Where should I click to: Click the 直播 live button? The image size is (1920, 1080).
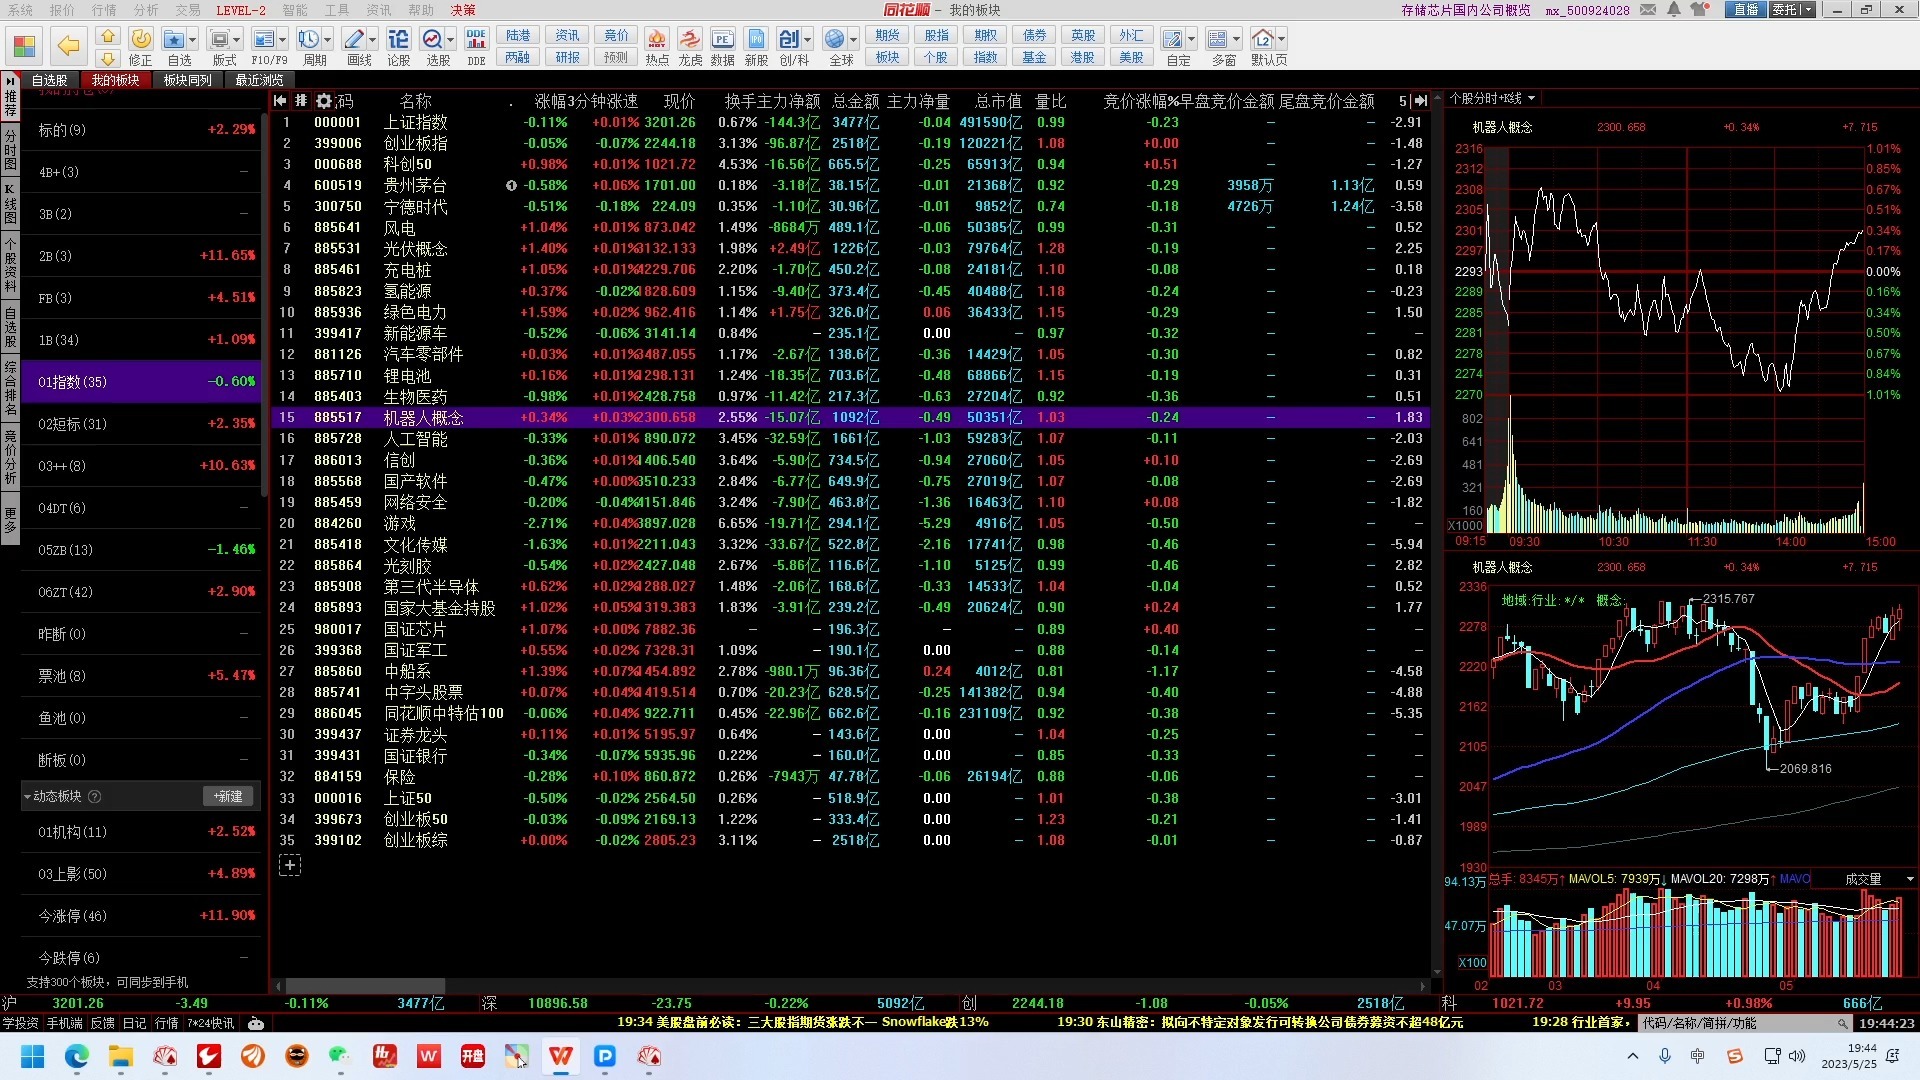point(1745,10)
